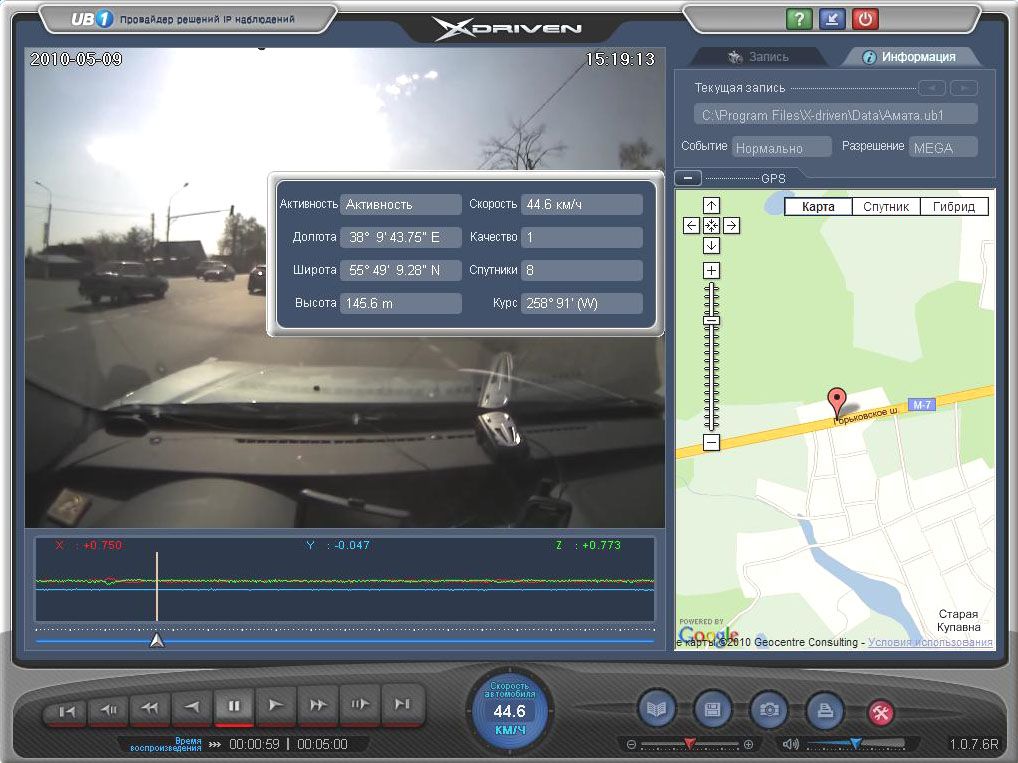Click the Курс value 258° 91' (W)
Image resolution: width=1018 pixels, height=763 pixels.
(582, 303)
